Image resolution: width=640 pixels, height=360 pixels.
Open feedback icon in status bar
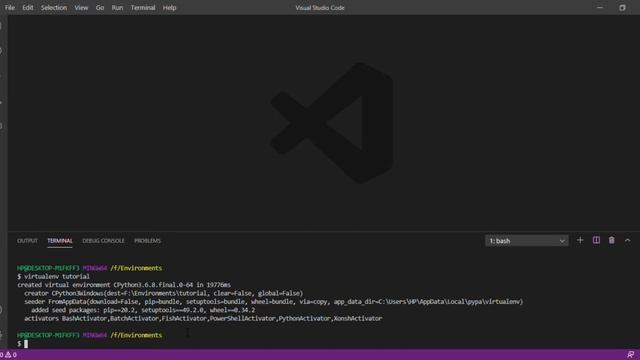[631, 355]
